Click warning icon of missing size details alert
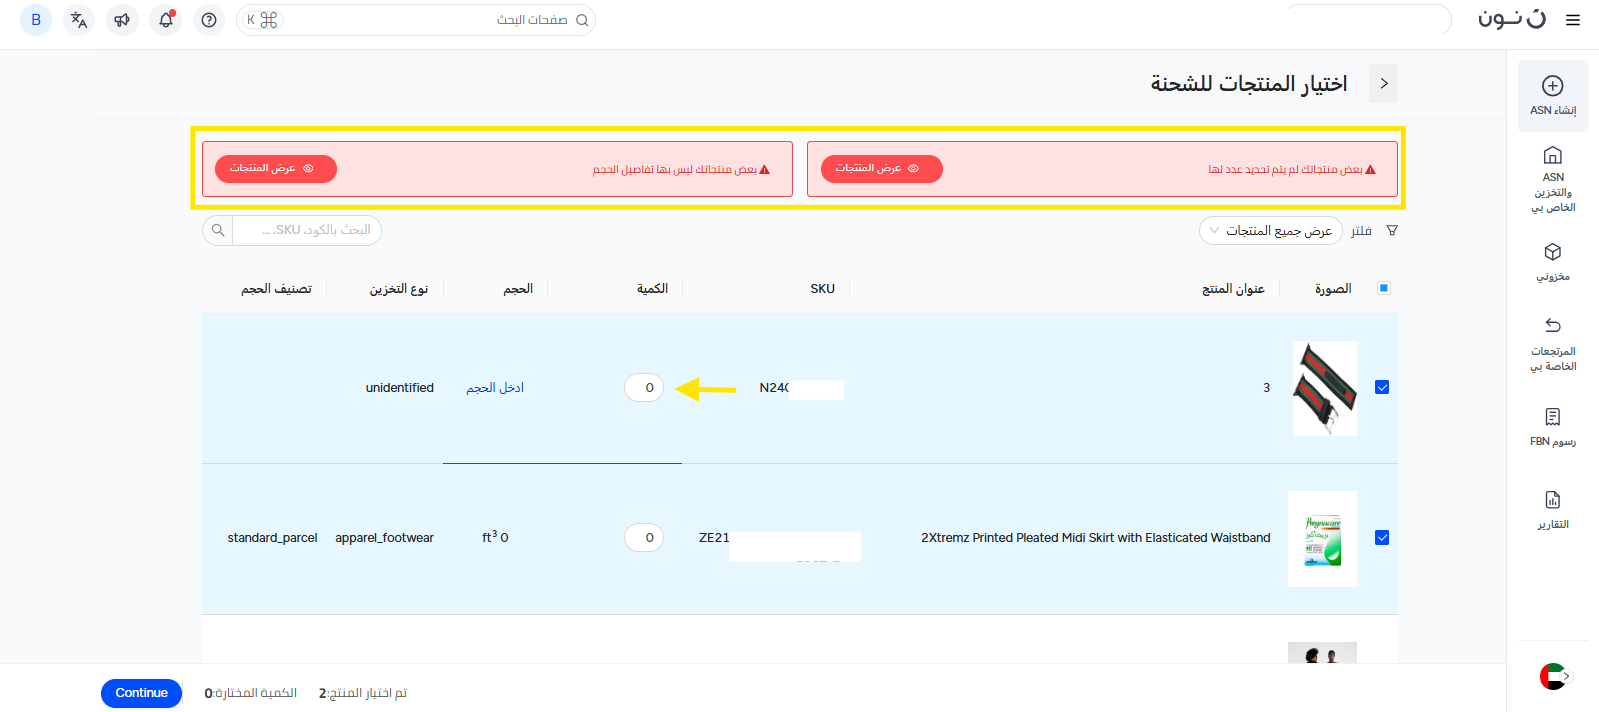This screenshot has width=1599, height=712. click(764, 170)
